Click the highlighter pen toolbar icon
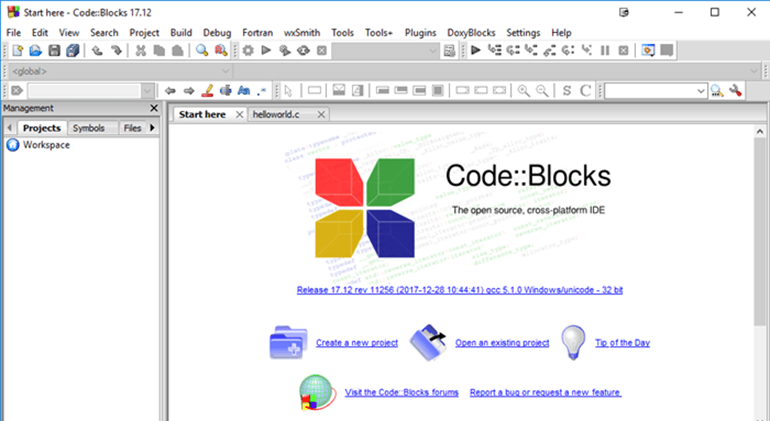This screenshot has width=770, height=421. coord(206,91)
